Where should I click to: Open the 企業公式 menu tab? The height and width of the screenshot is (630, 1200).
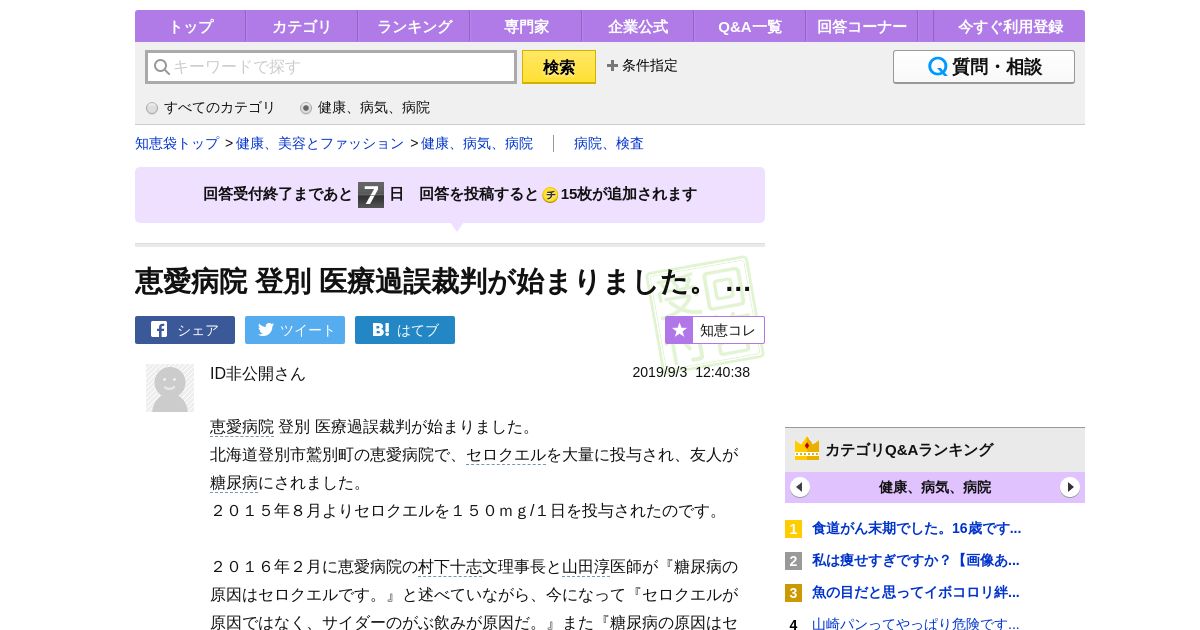pyautogui.click(x=637, y=26)
